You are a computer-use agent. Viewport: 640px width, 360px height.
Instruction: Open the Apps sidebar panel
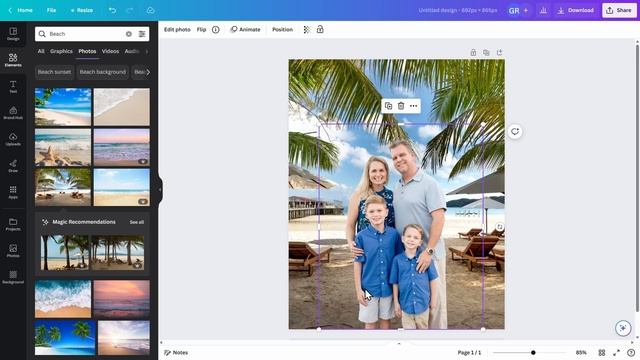pyautogui.click(x=13, y=192)
